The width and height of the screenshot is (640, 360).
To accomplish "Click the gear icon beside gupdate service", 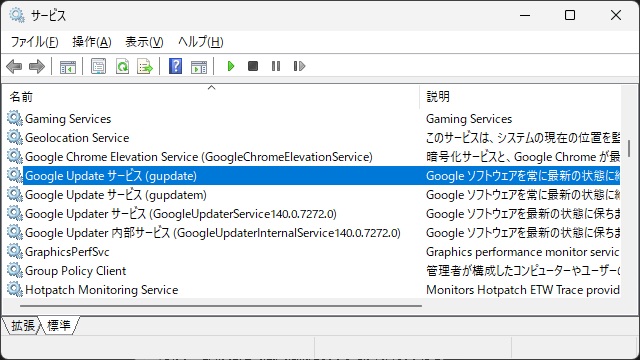I will [15, 176].
